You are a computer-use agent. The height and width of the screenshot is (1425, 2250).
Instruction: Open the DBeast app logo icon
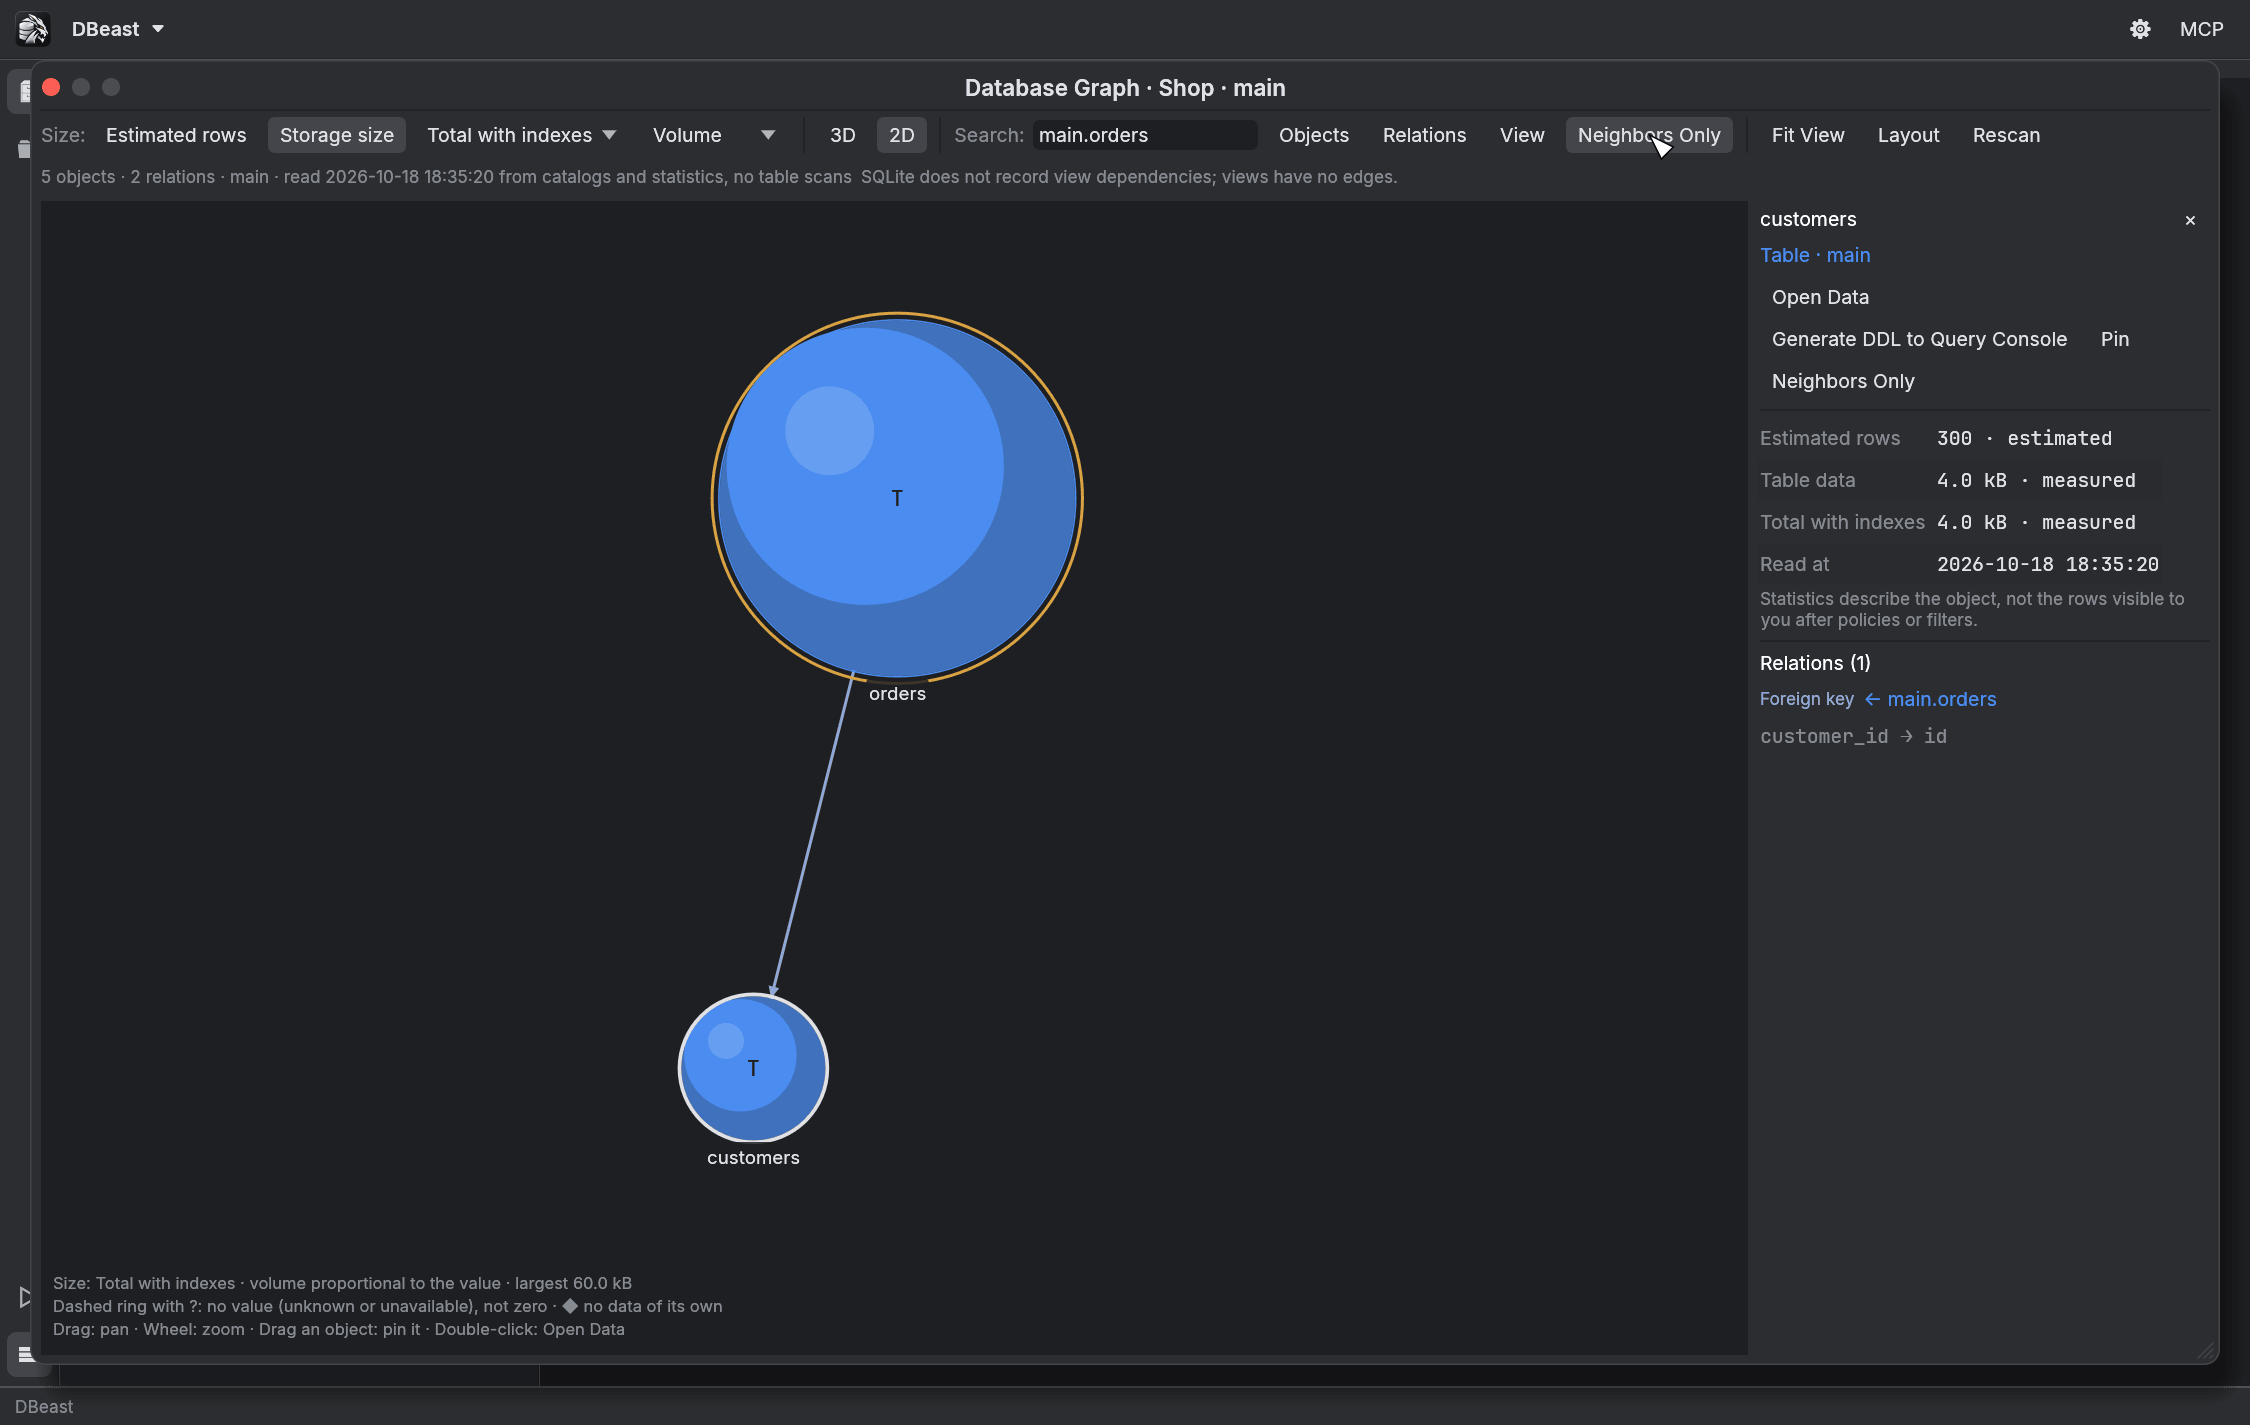point(32,29)
